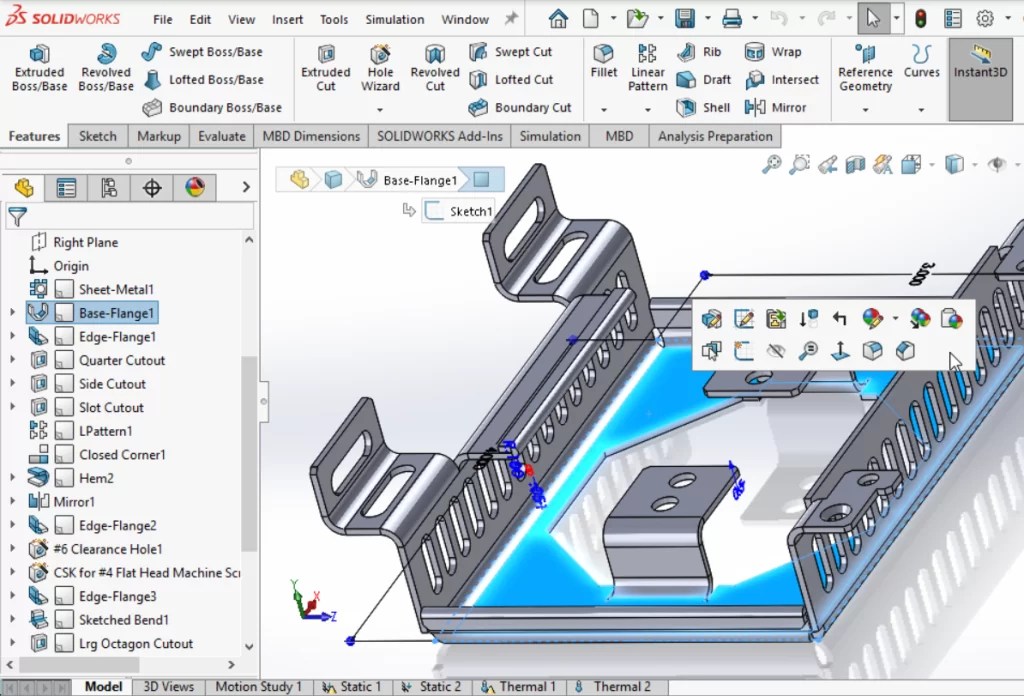
Task: Open Appearances icon in context toolbar
Action: [x=872, y=319]
